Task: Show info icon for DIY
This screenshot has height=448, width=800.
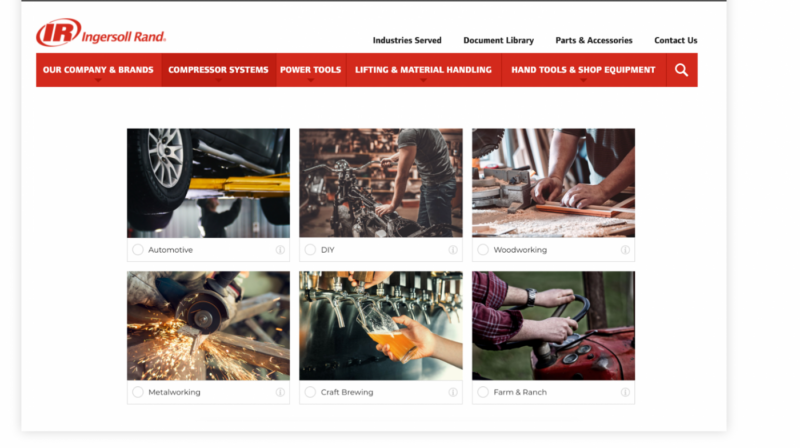Action: click(x=453, y=250)
